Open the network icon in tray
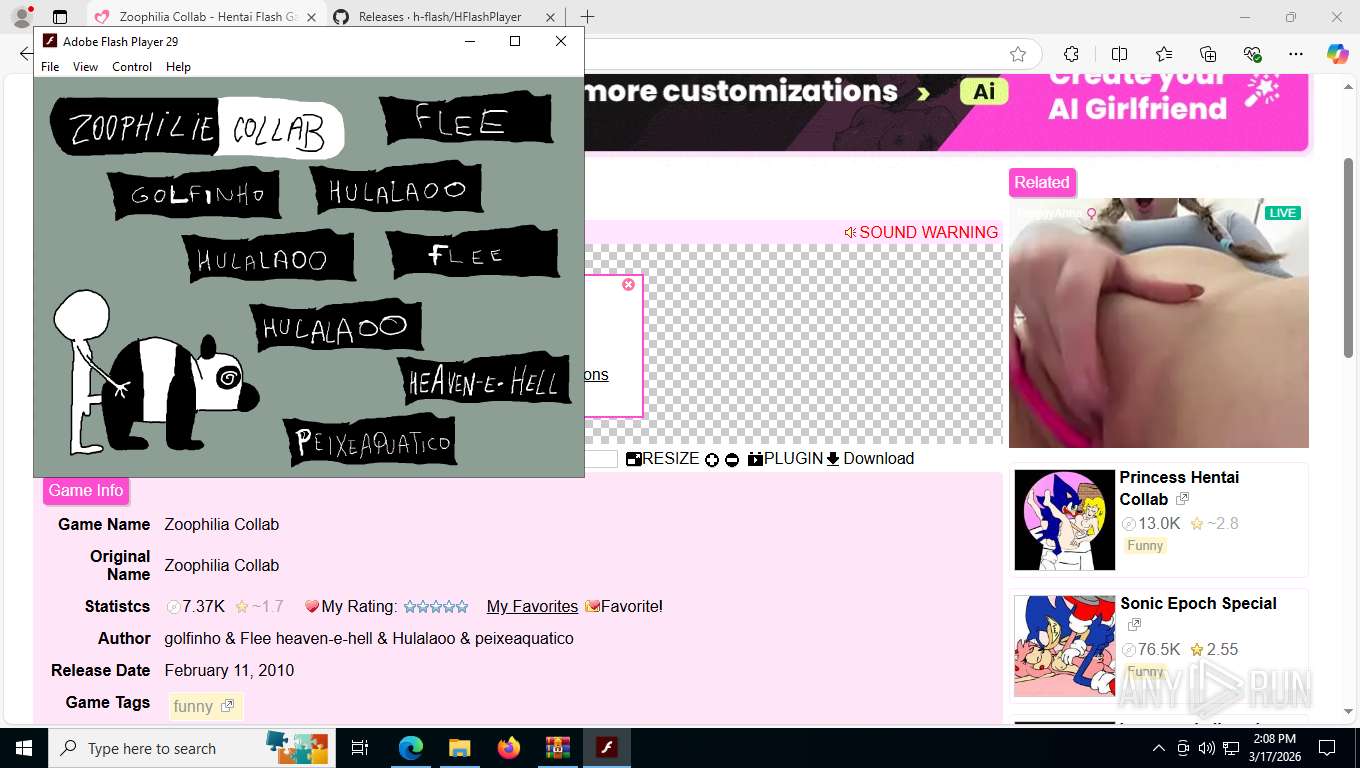This screenshot has width=1360, height=768. (1231, 748)
